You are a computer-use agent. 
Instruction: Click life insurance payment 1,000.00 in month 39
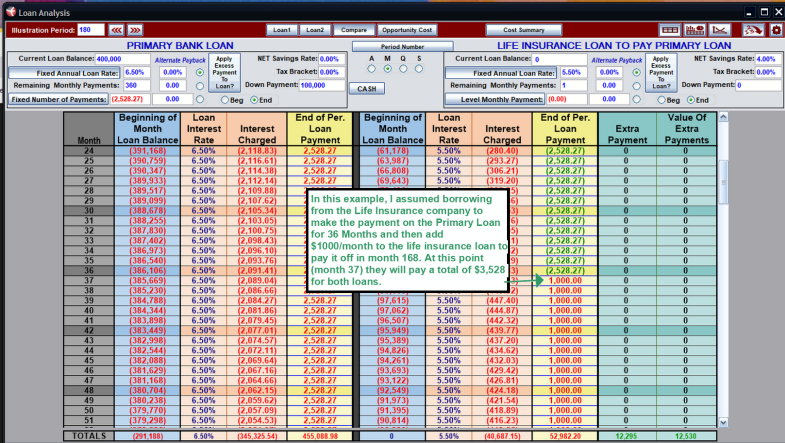coord(565,300)
